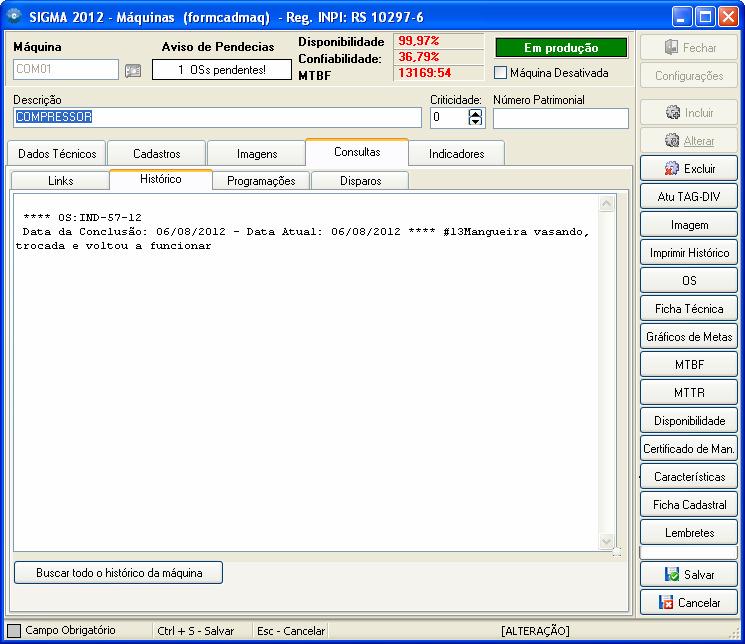Minimize the SIGMA 2012 window
The image size is (745, 644).
pos(681,17)
